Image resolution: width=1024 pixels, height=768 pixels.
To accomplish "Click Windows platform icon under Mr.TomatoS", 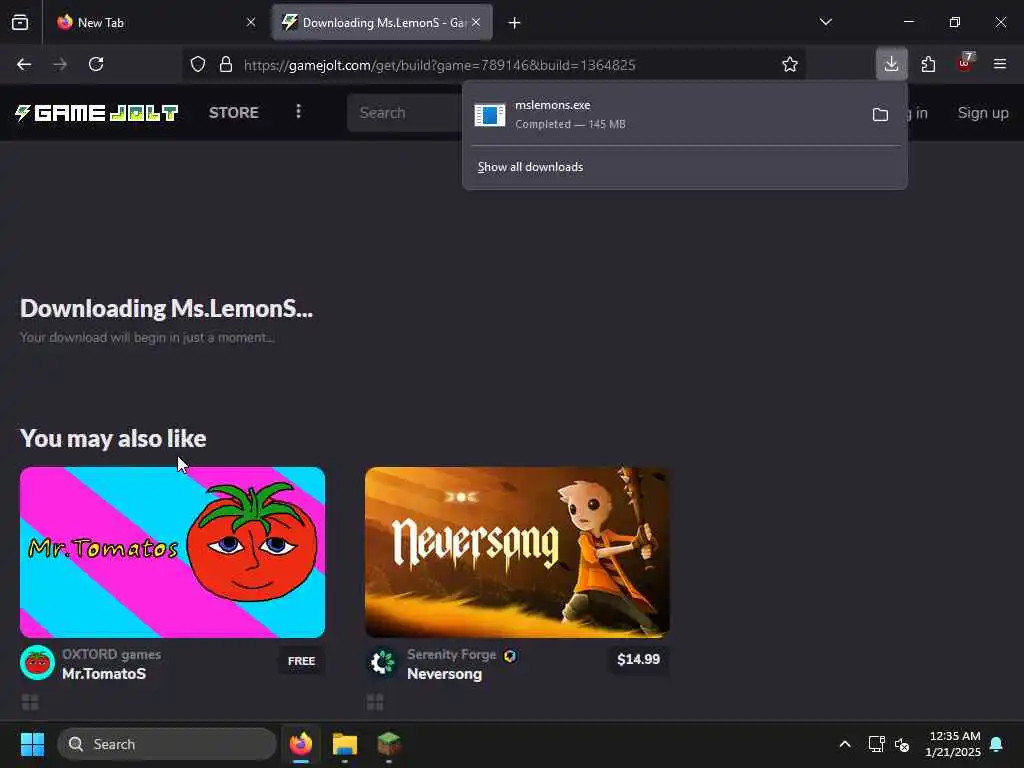I will tap(30, 702).
